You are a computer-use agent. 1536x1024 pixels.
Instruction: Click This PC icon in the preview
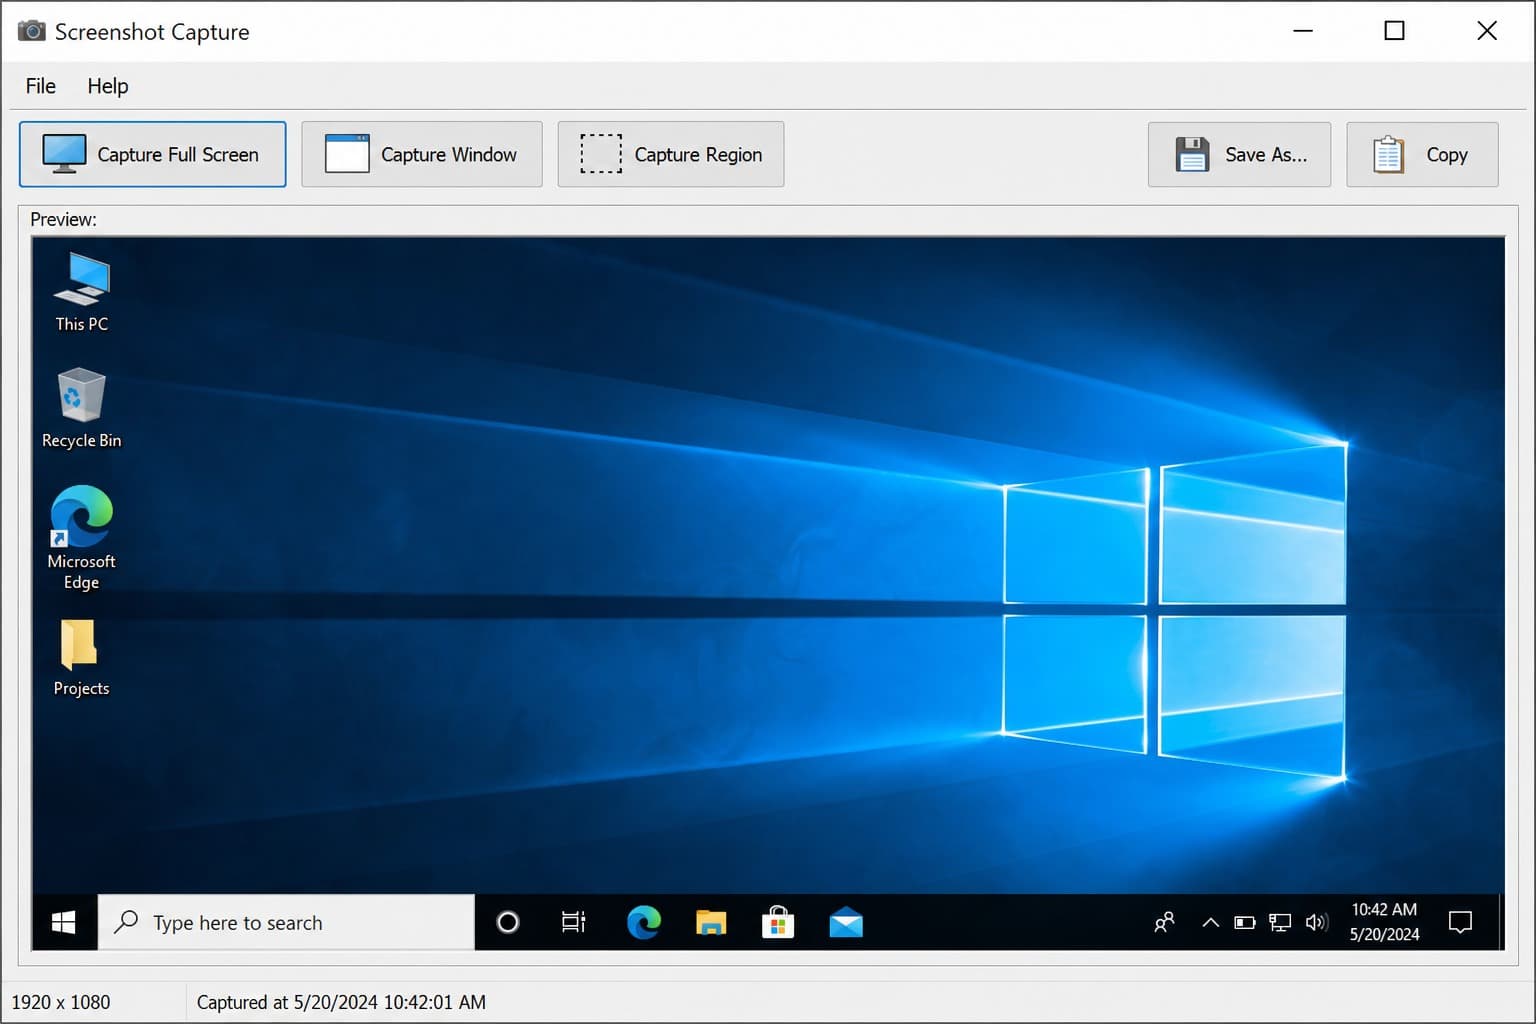[x=82, y=292]
